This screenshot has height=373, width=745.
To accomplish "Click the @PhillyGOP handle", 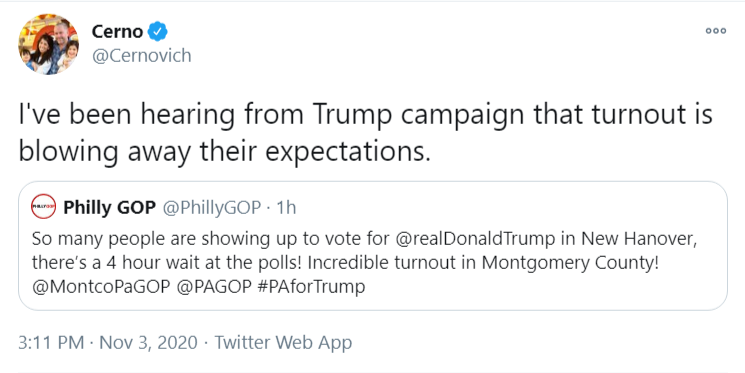I will coord(212,207).
